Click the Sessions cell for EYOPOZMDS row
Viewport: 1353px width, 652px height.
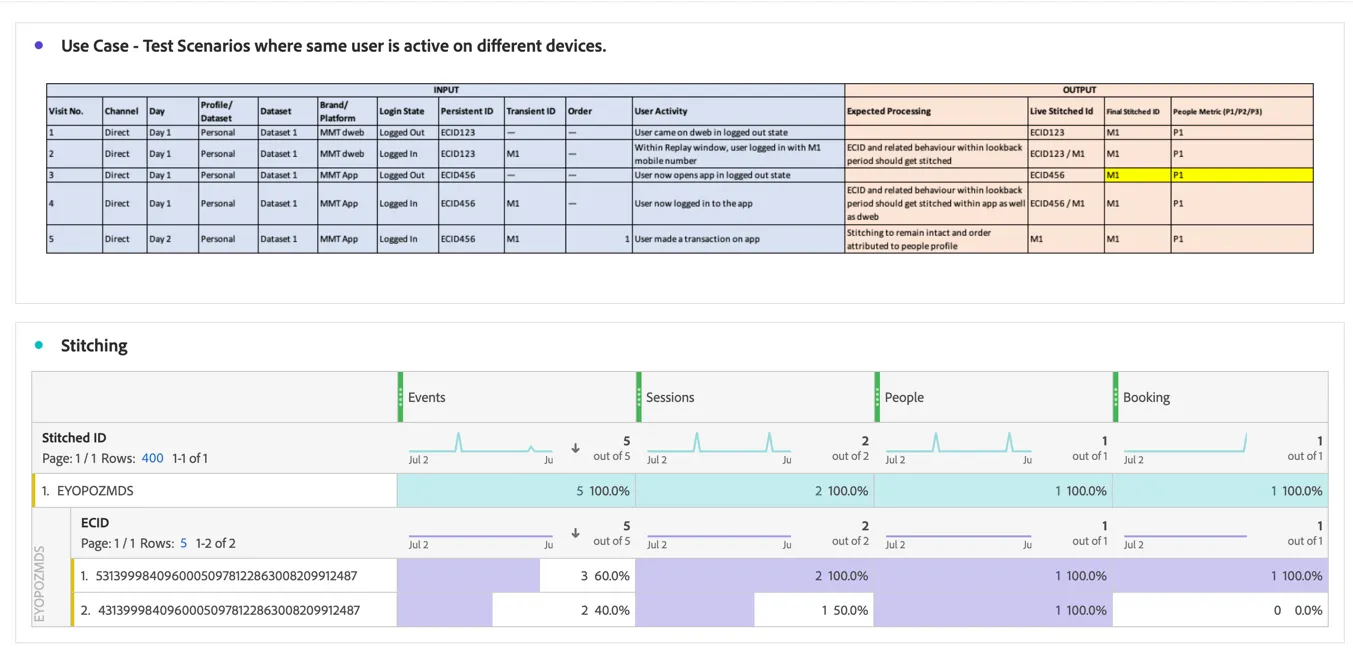coord(755,491)
